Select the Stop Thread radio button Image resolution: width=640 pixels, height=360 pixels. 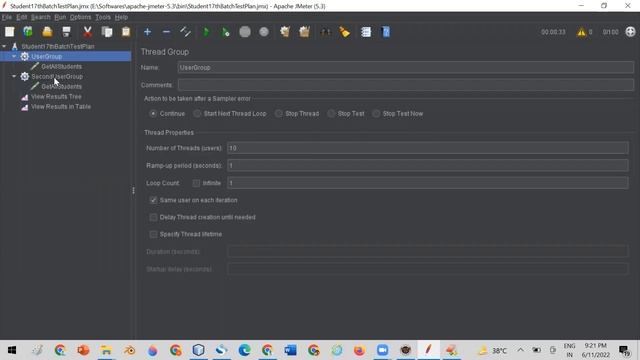point(278,113)
